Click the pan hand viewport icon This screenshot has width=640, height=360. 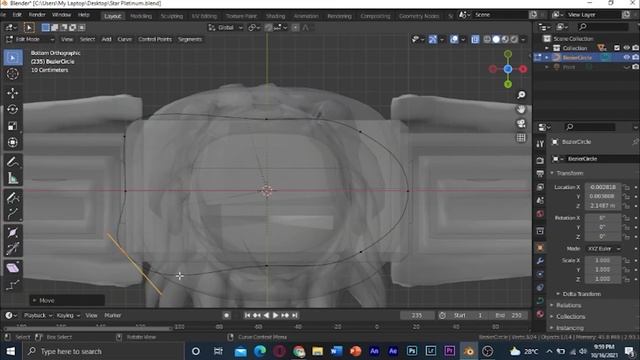(x=521, y=109)
